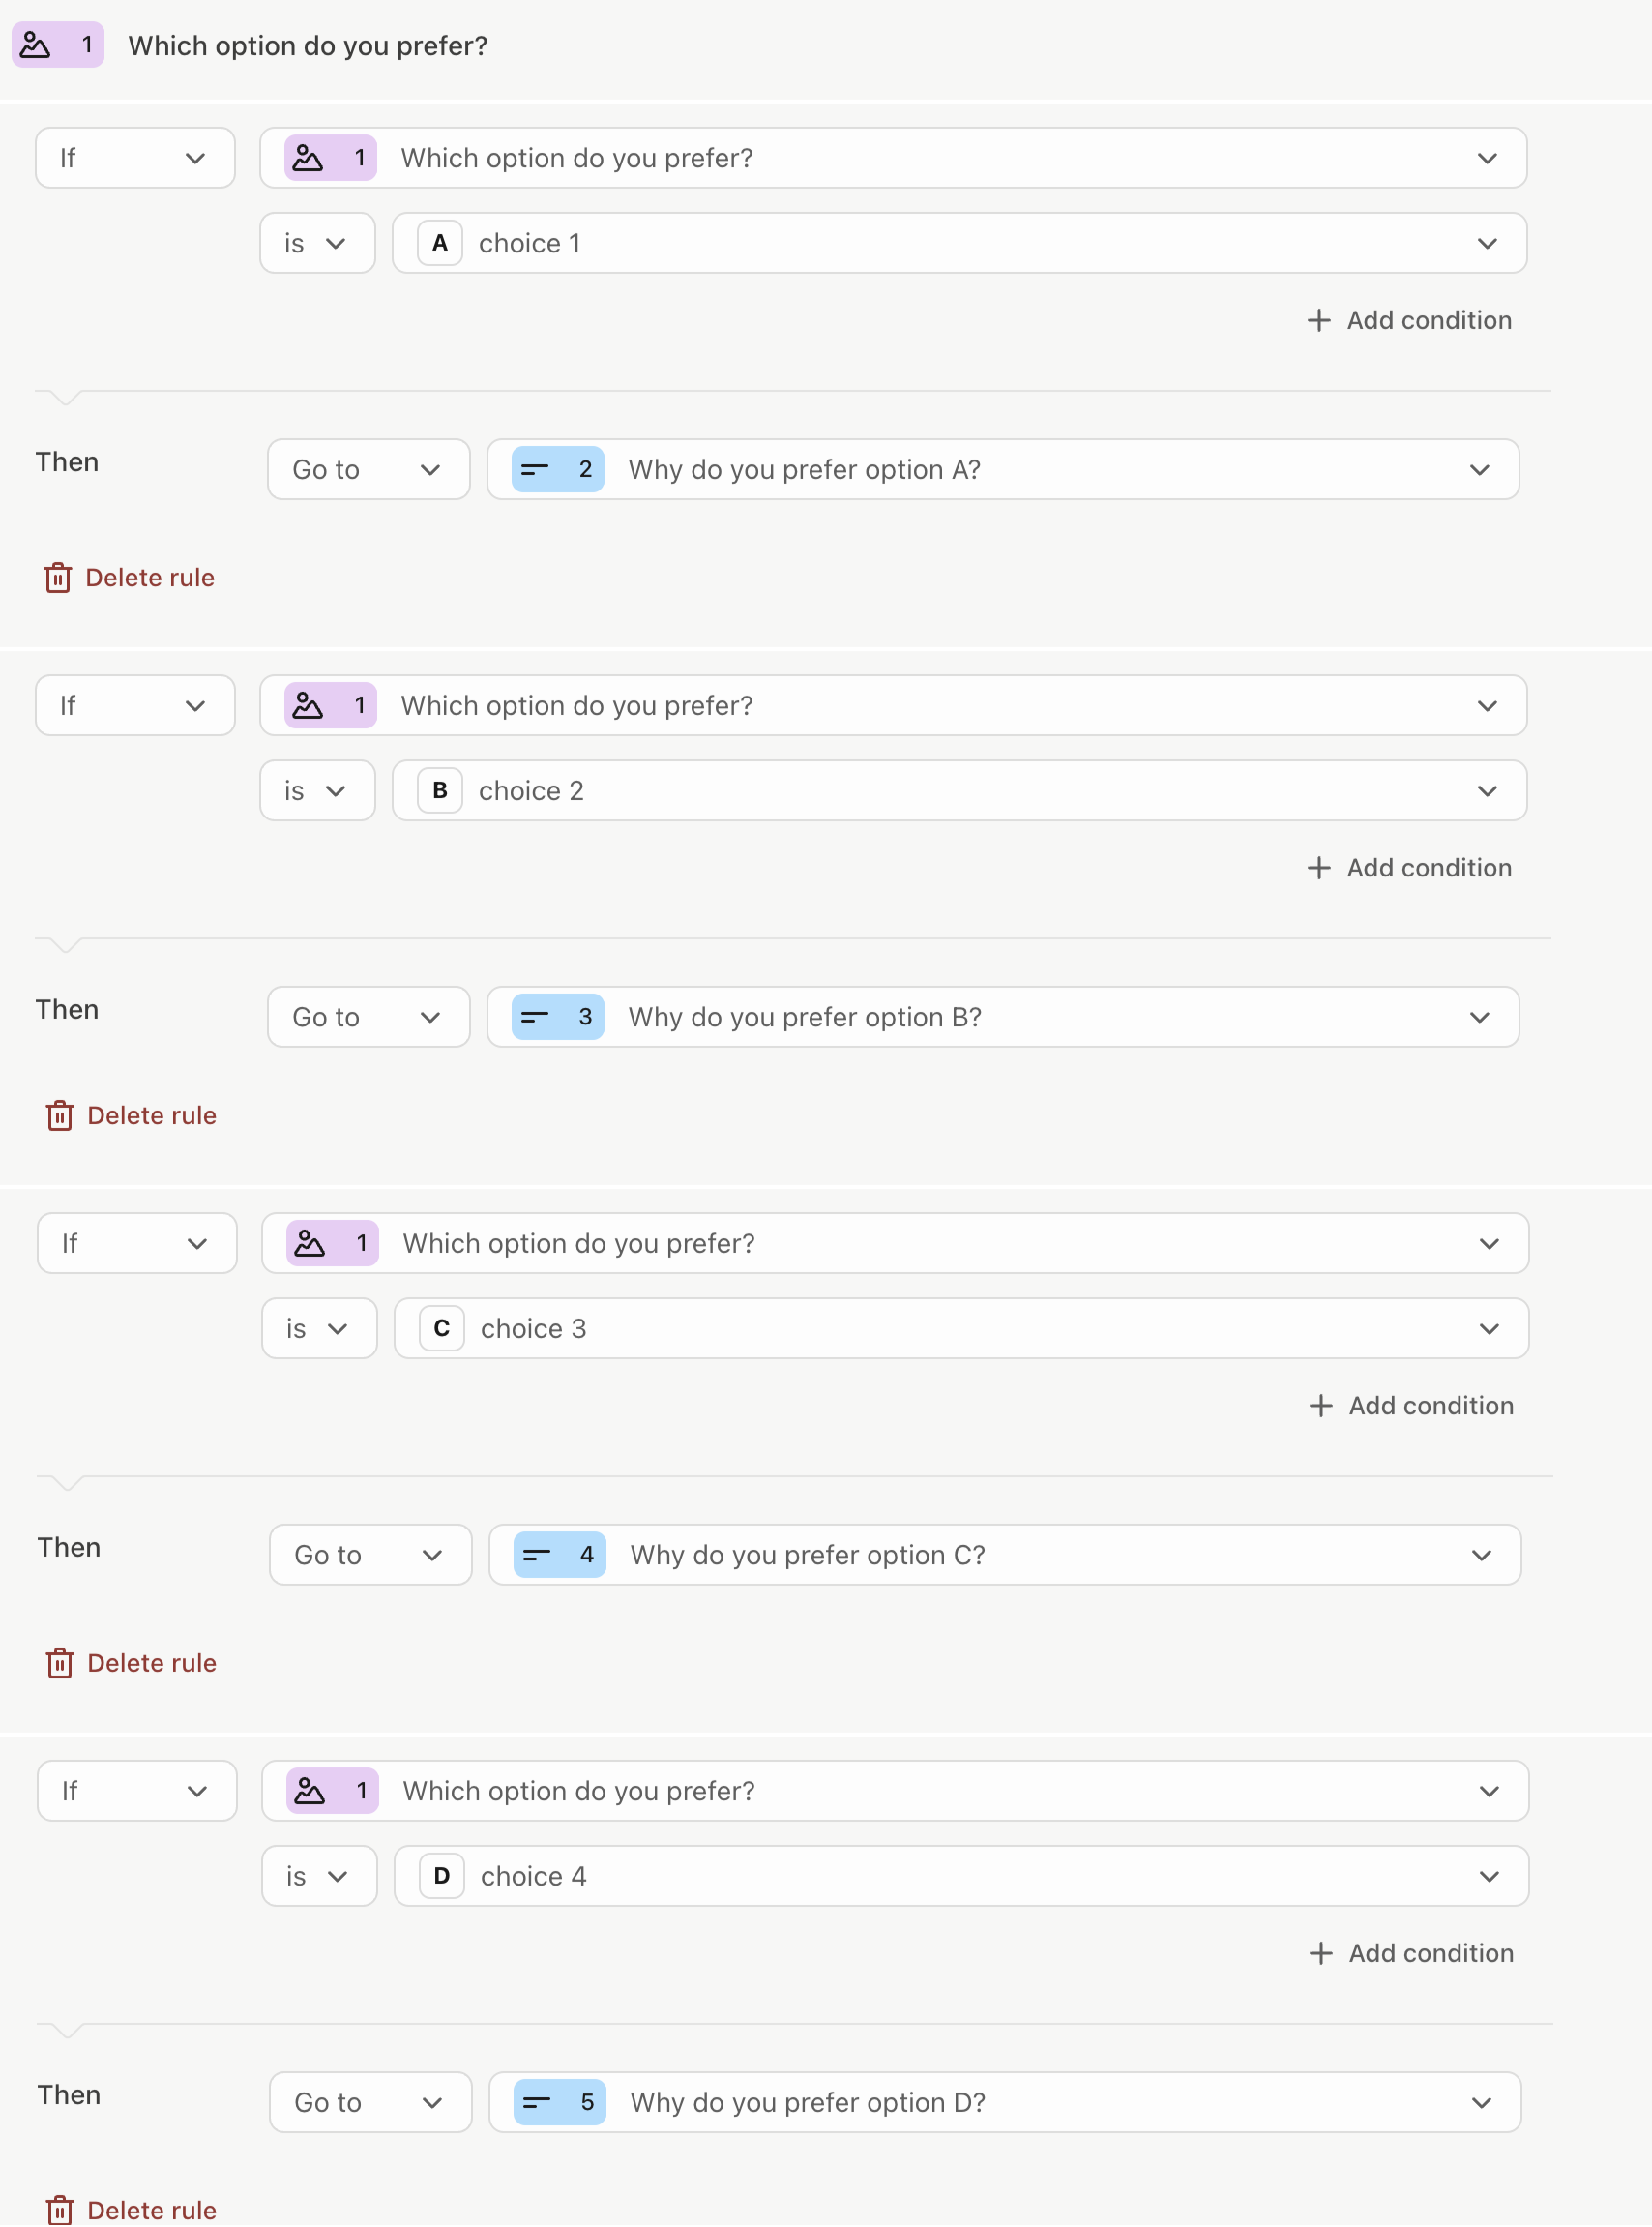Add condition to the choice 2 rule
The height and width of the screenshot is (2227, 1652).
1409,868
